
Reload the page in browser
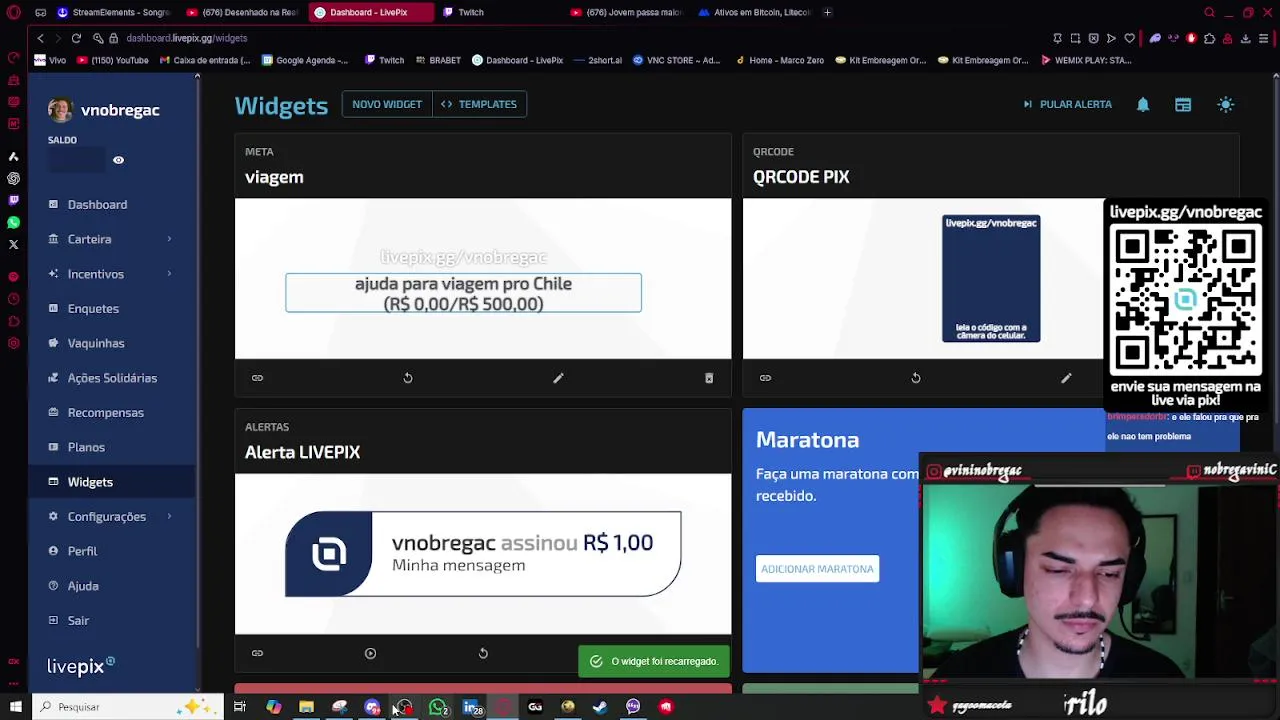click(76, 38)
